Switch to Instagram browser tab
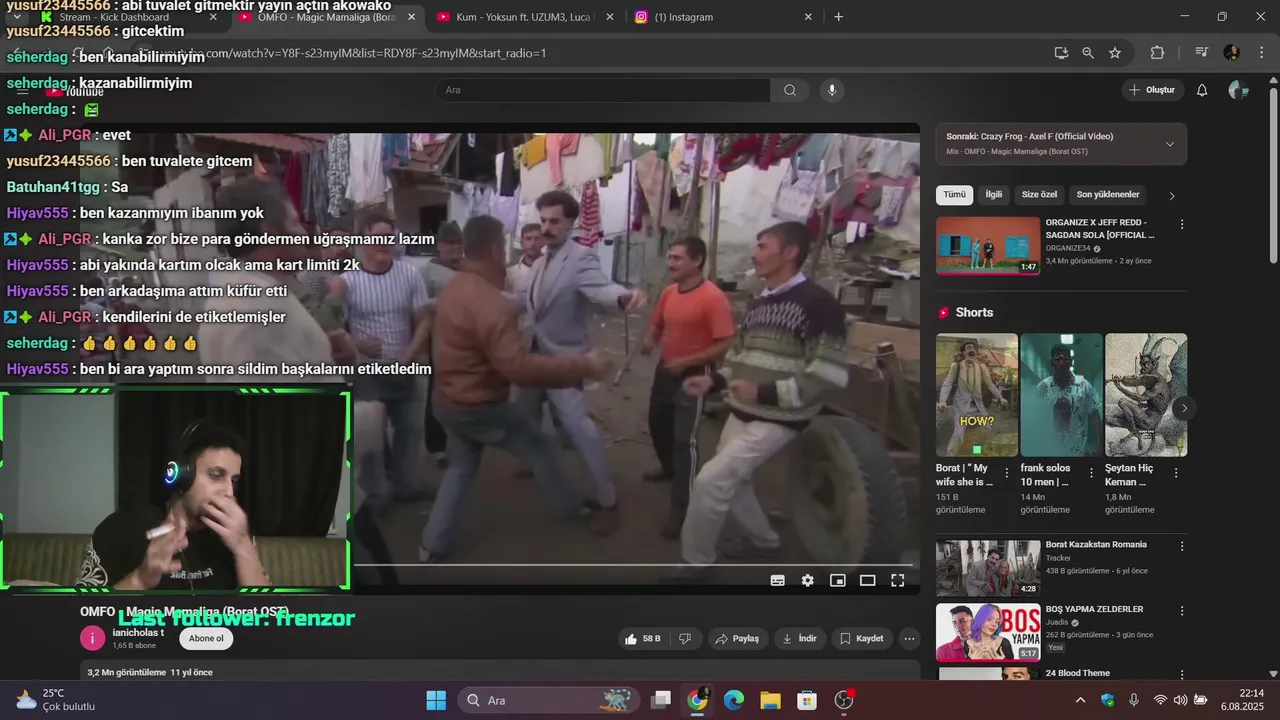1280x720 pixels. (725, 17)
